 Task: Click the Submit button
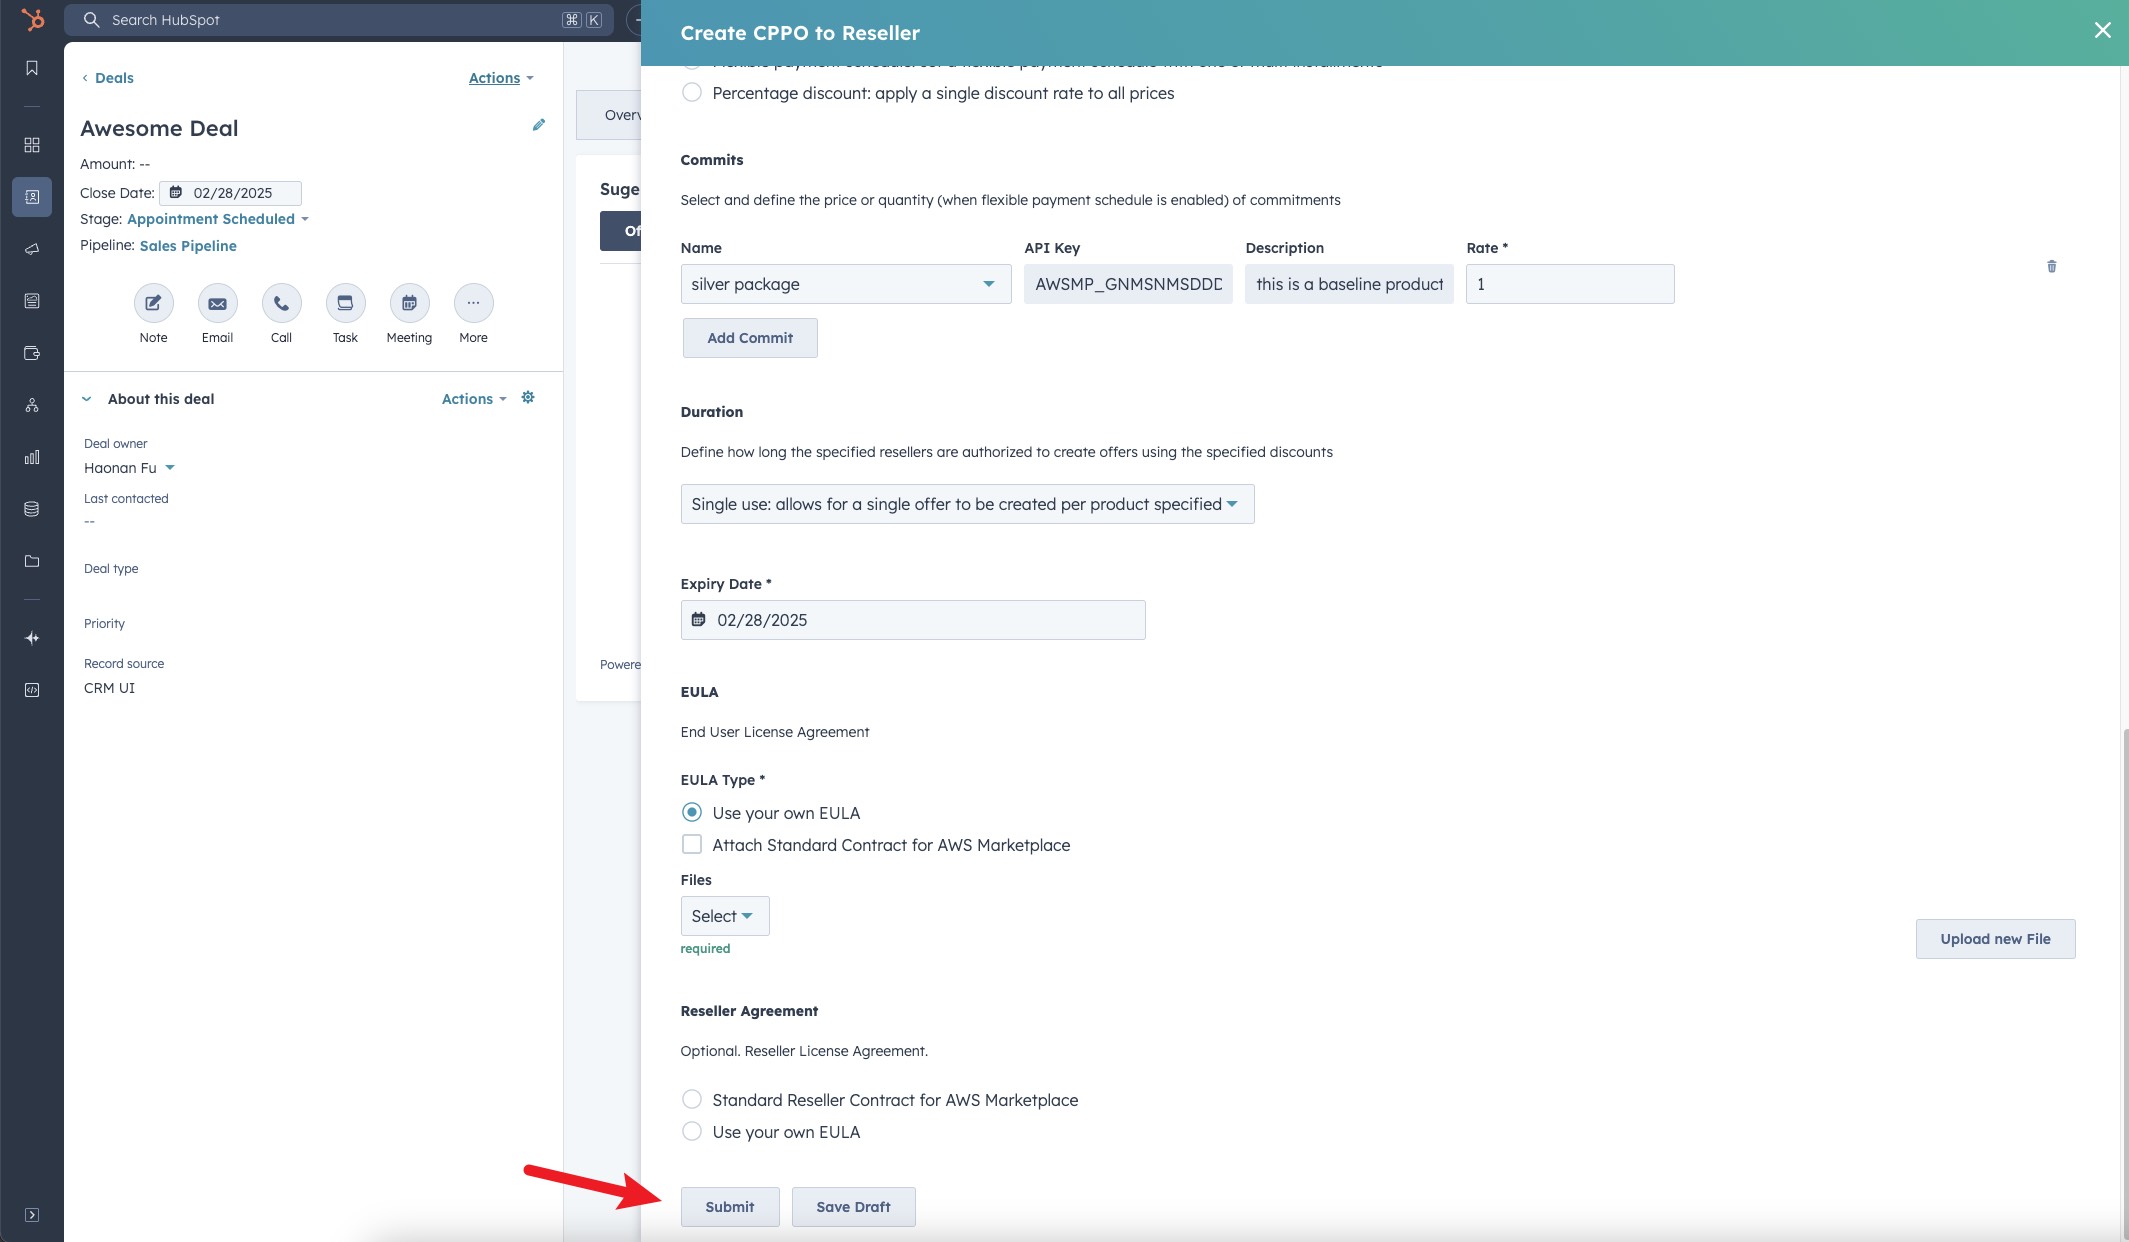click(x=729, y=1207)
